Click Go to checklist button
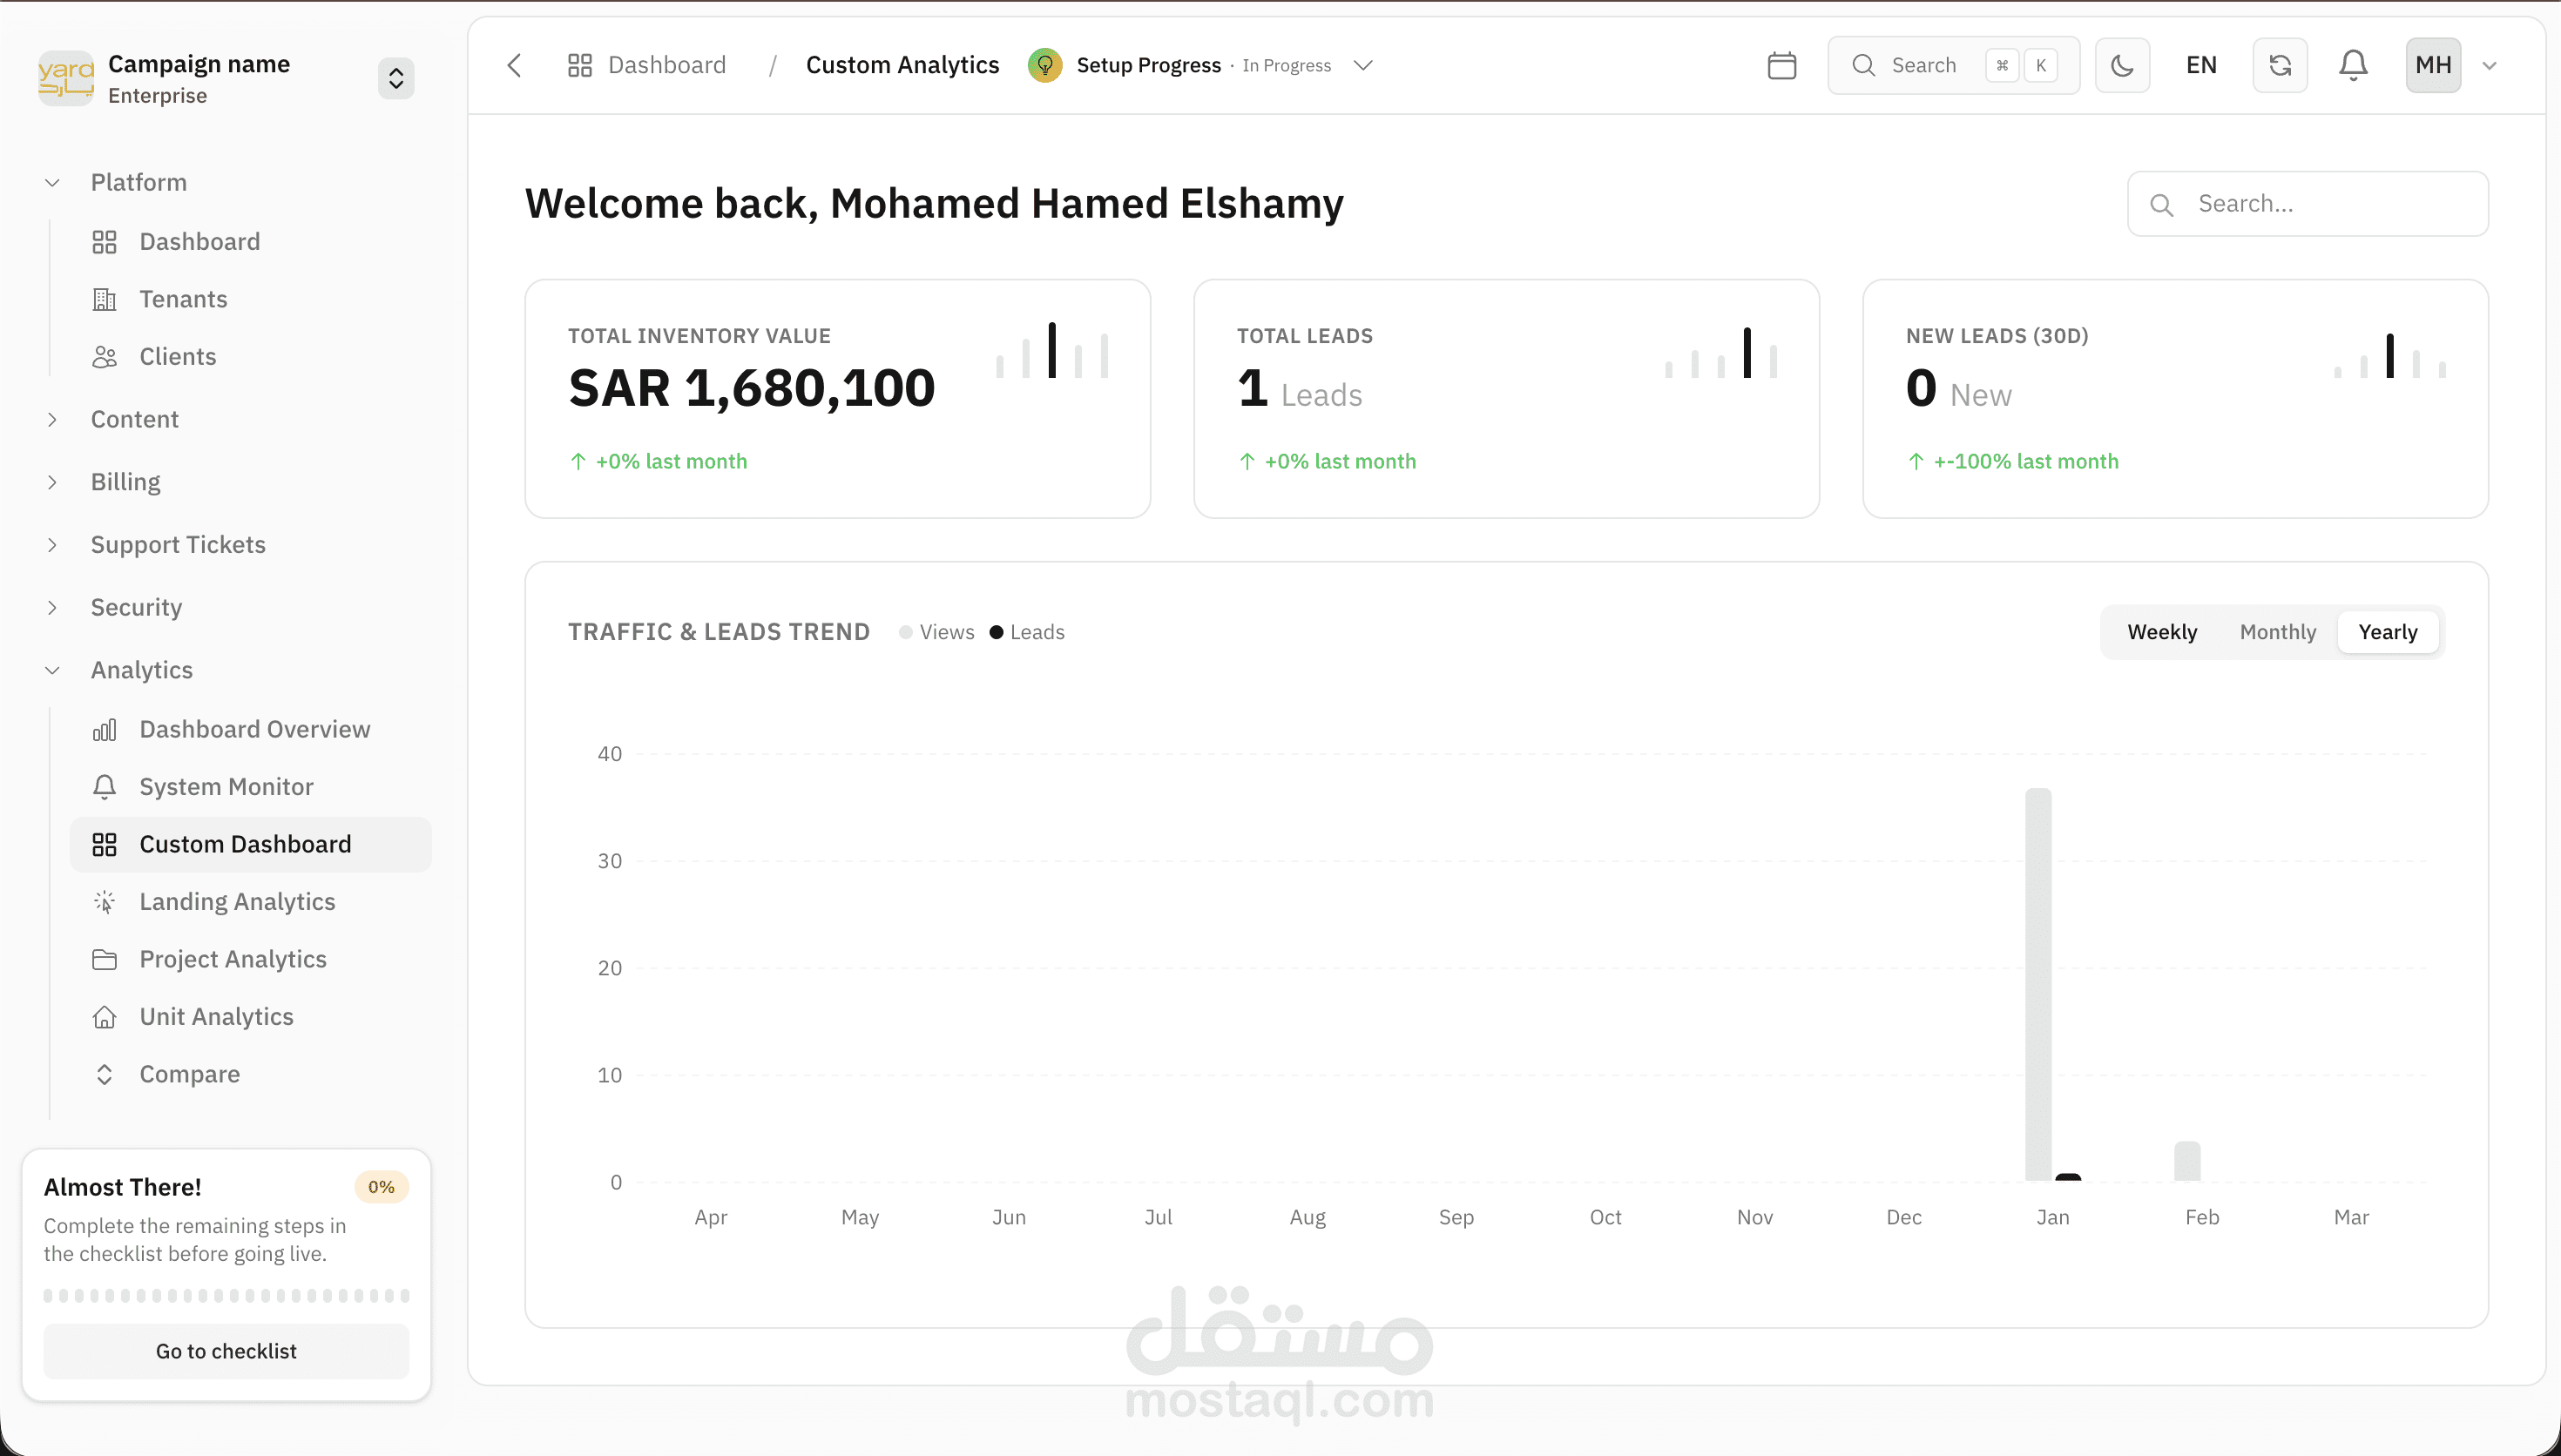The image size is (2561, 1456). pyautogui.click(x=226, y=1351)
